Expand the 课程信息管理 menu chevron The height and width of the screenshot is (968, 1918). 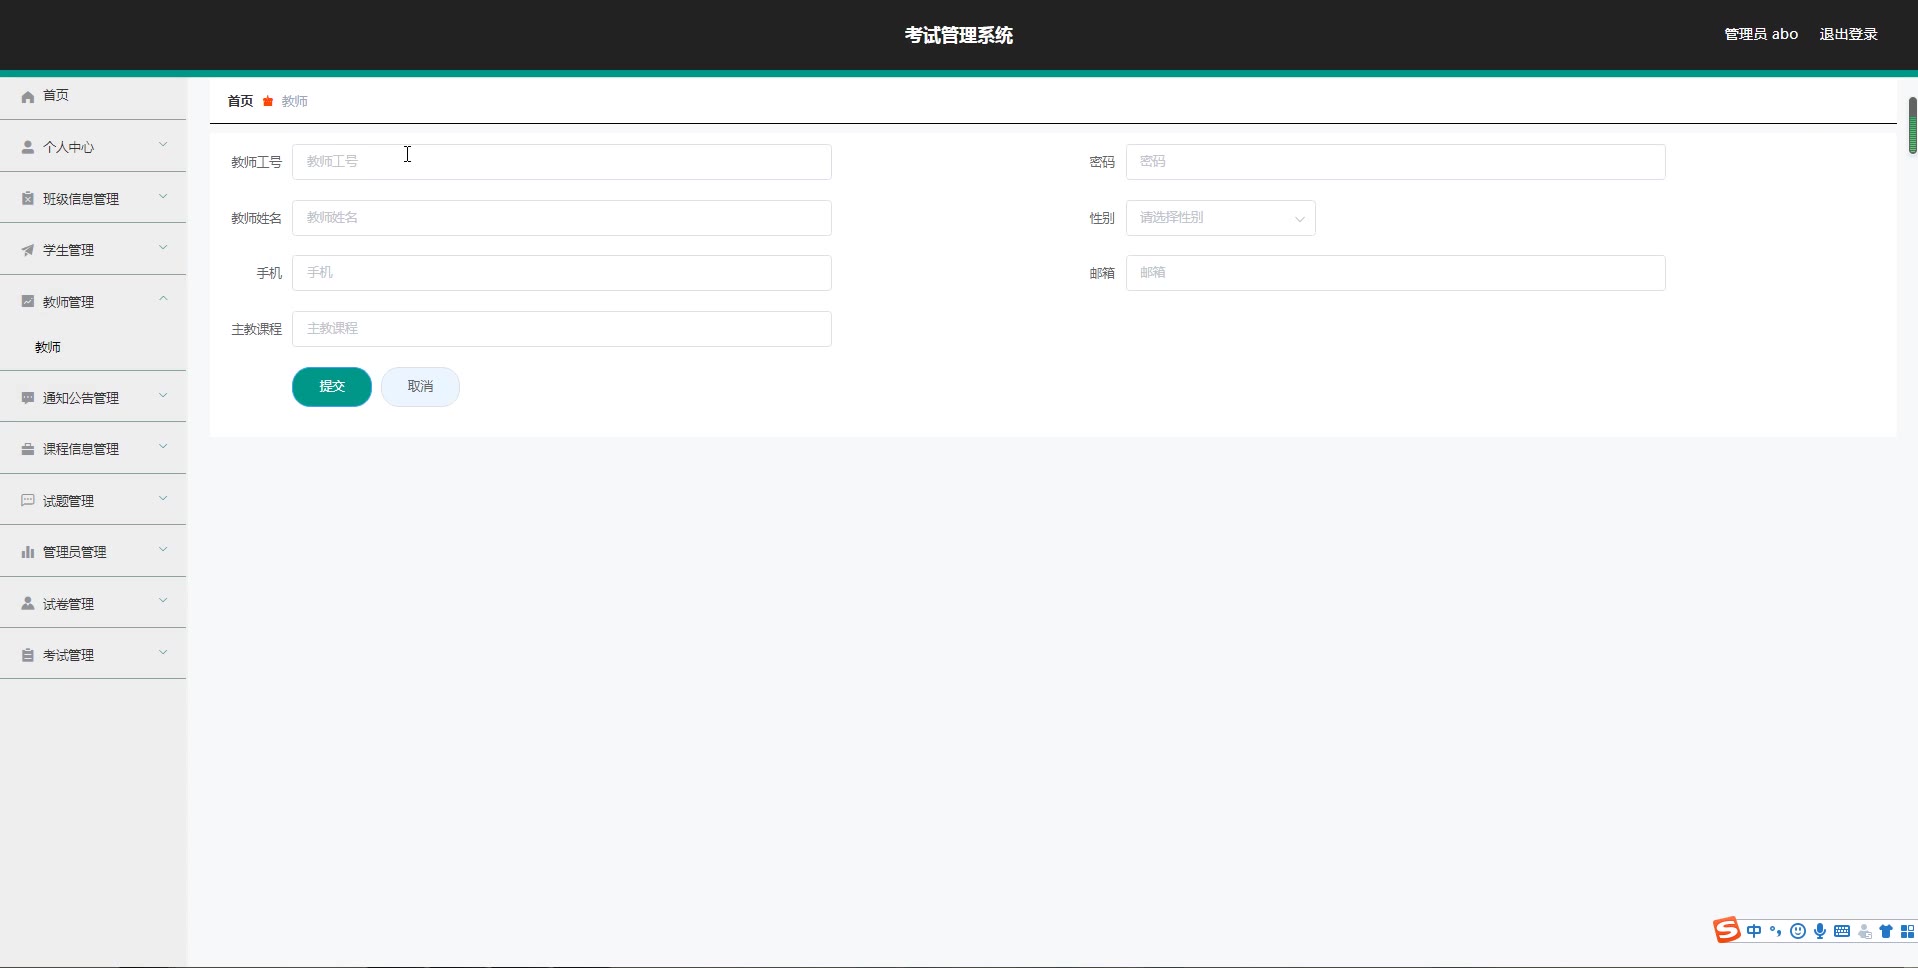pyautogui.click(x=163, y=447)
